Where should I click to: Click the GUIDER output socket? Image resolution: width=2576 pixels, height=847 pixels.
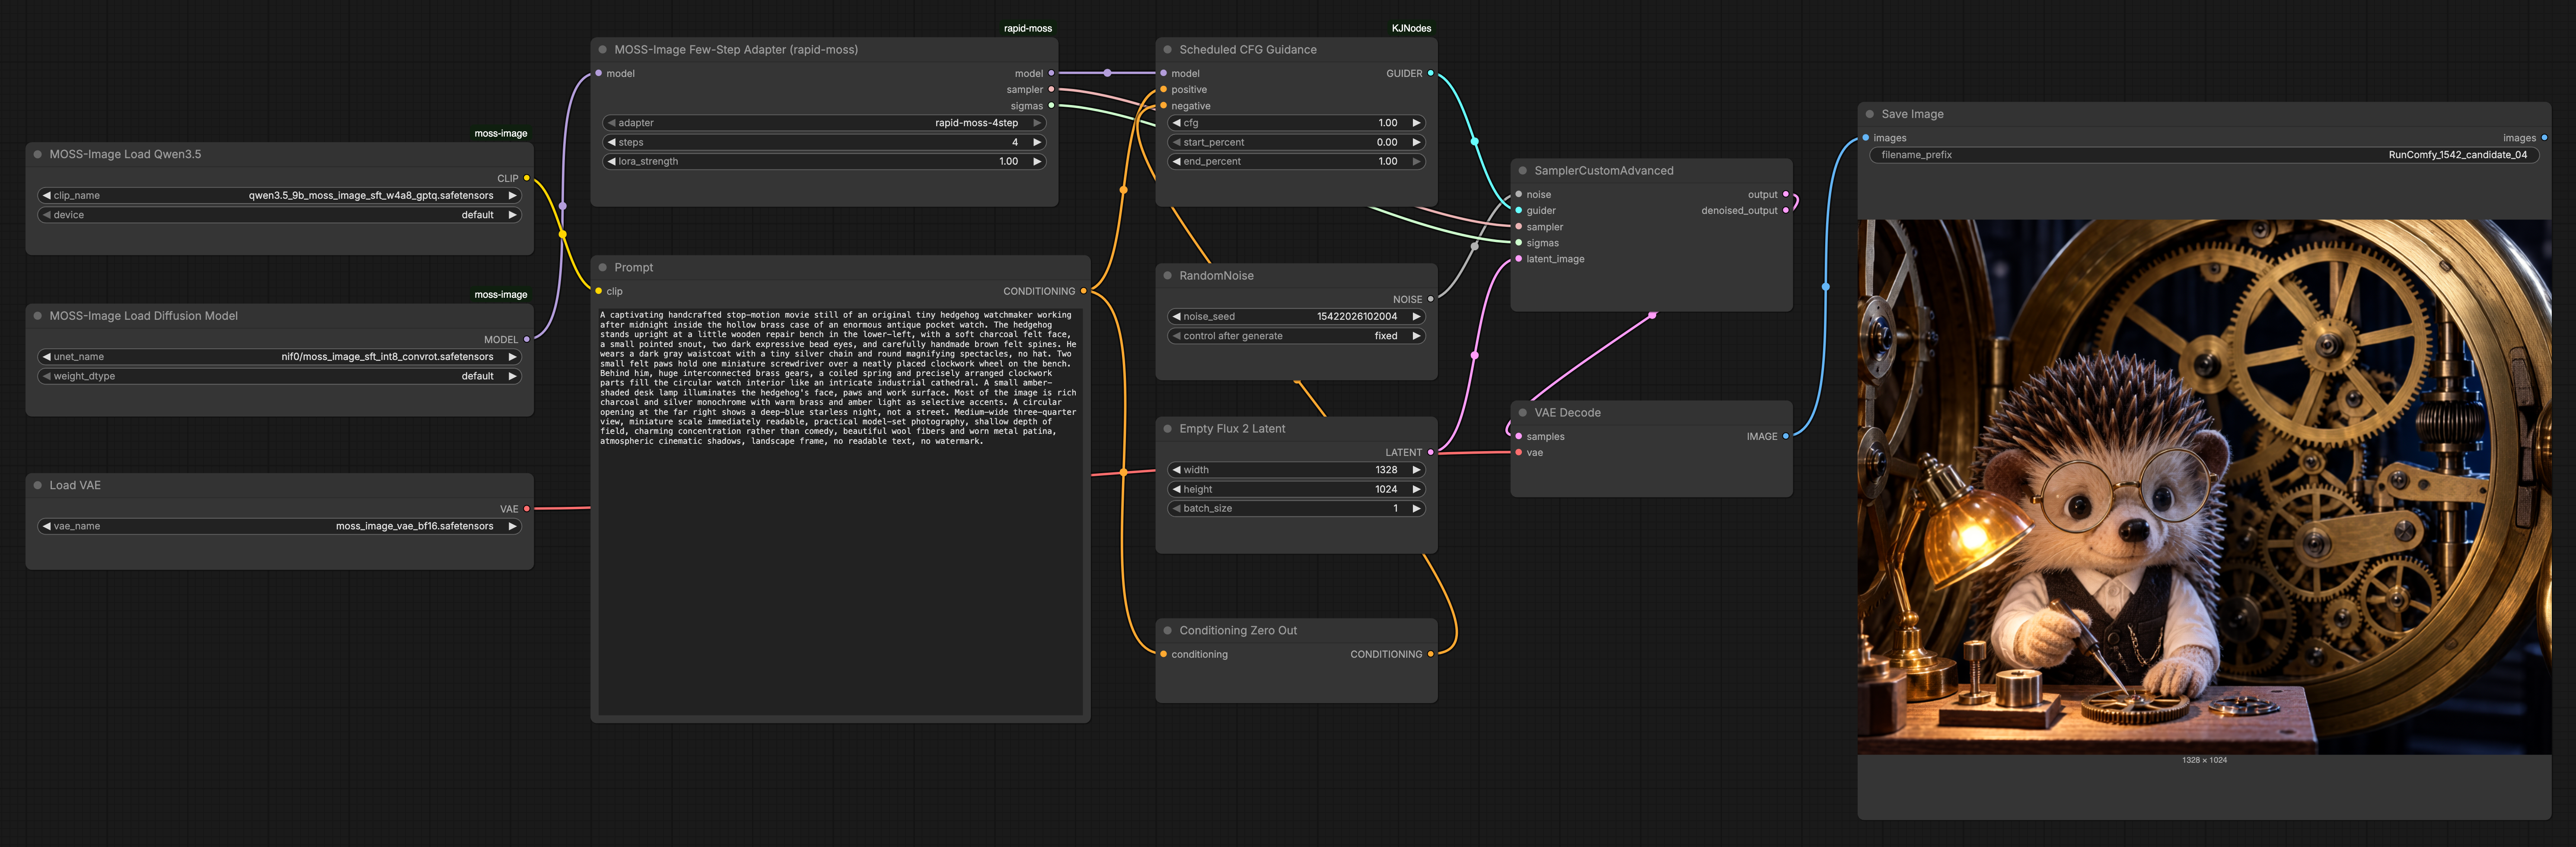pos(1430,73)
